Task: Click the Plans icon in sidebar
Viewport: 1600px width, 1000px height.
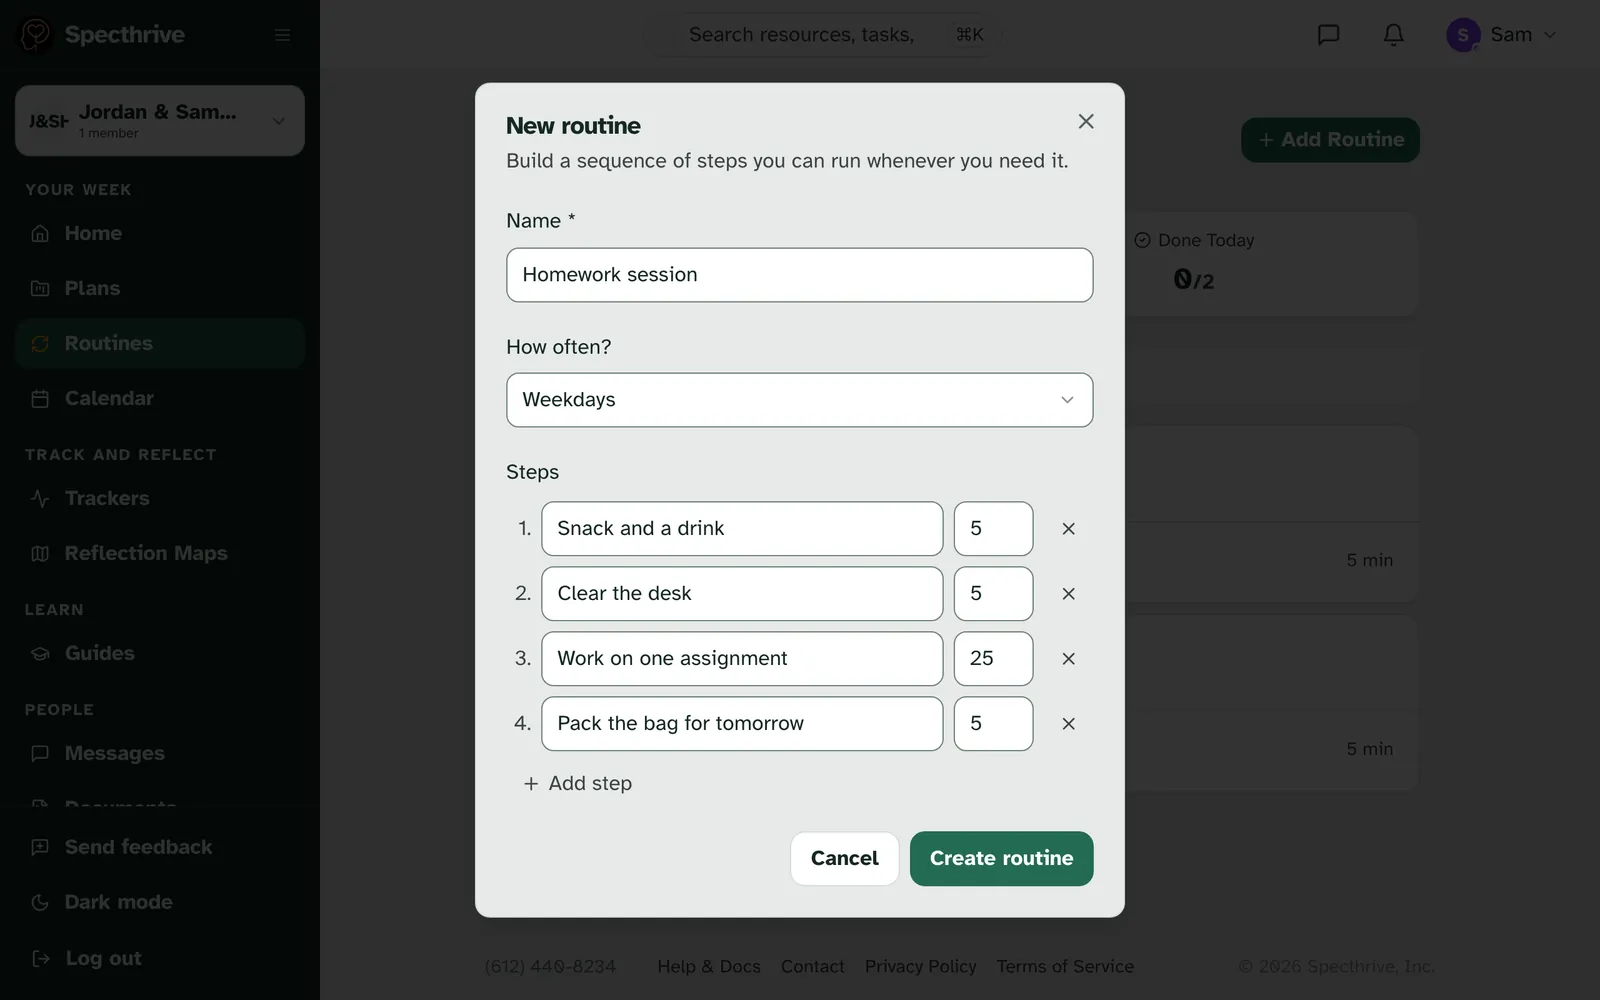Action: [x=40, y=288]
